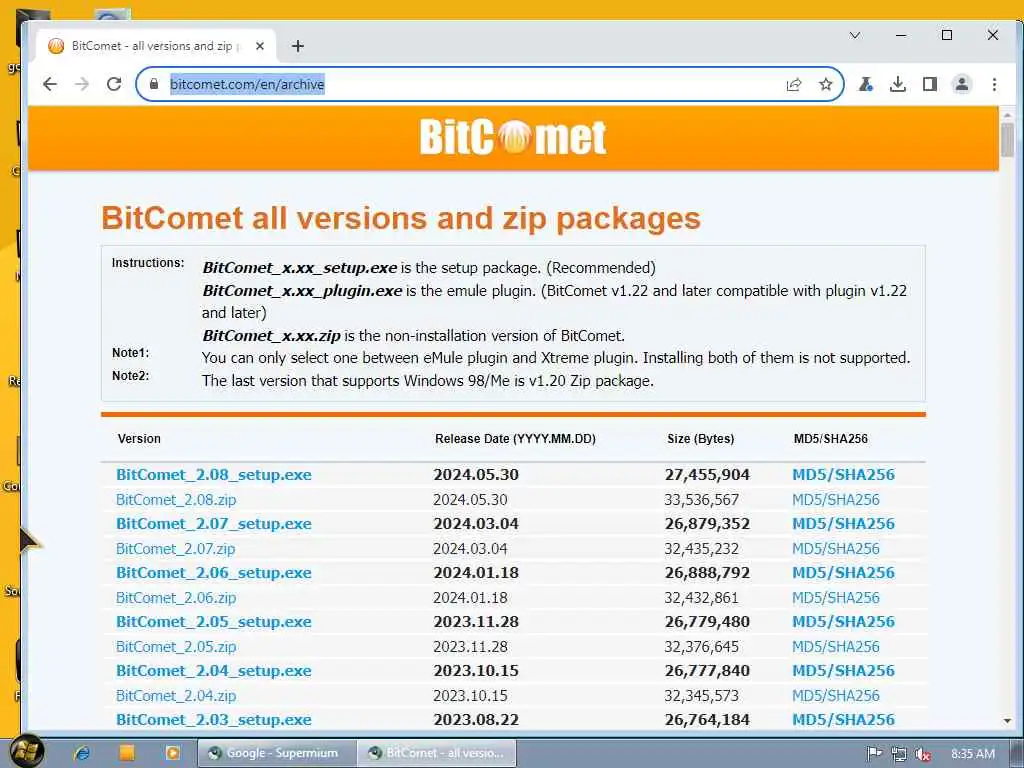Viewport: 1024px width, 768px height.
Task: Click the size value 33,536,567
Action: click(x=701, y=500)
